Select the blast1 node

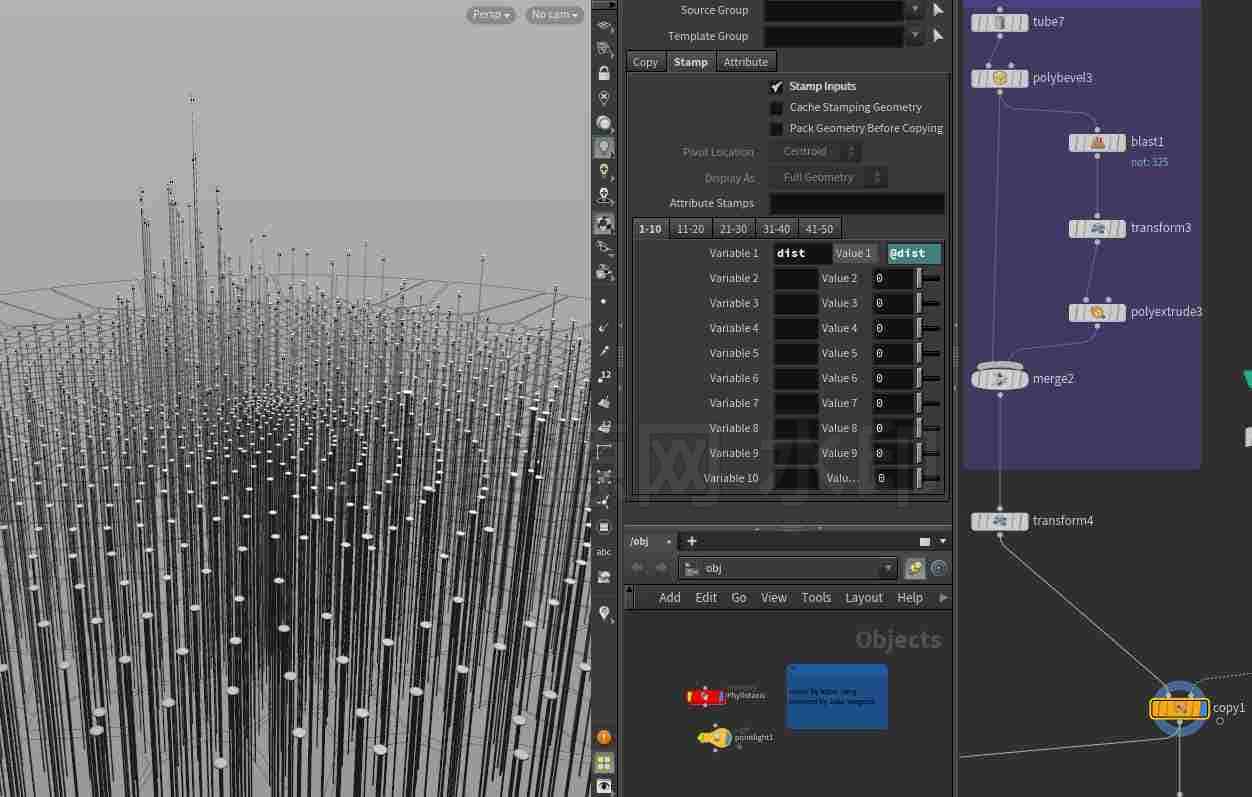[x=1098, y=142]
